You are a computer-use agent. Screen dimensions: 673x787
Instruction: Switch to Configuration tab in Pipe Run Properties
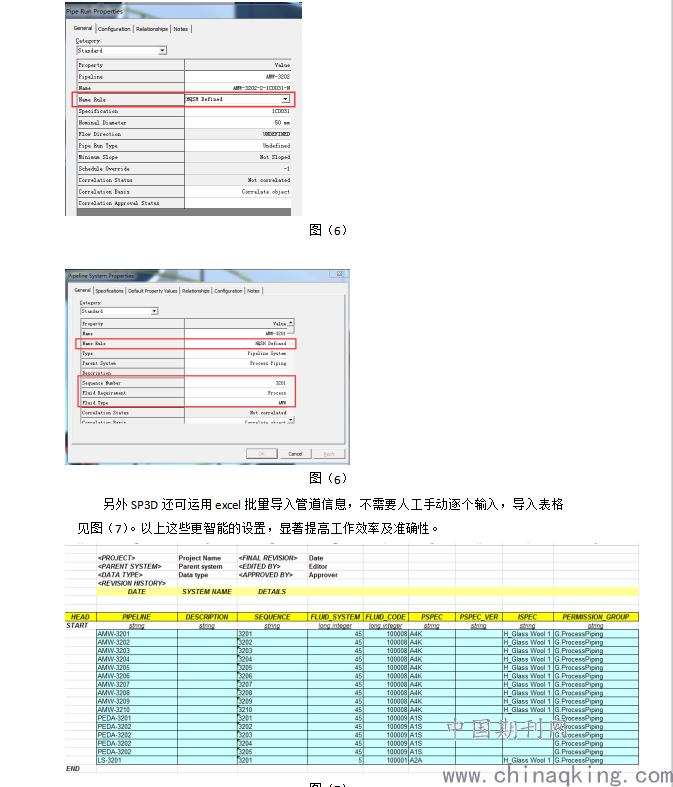click(114, 29)
